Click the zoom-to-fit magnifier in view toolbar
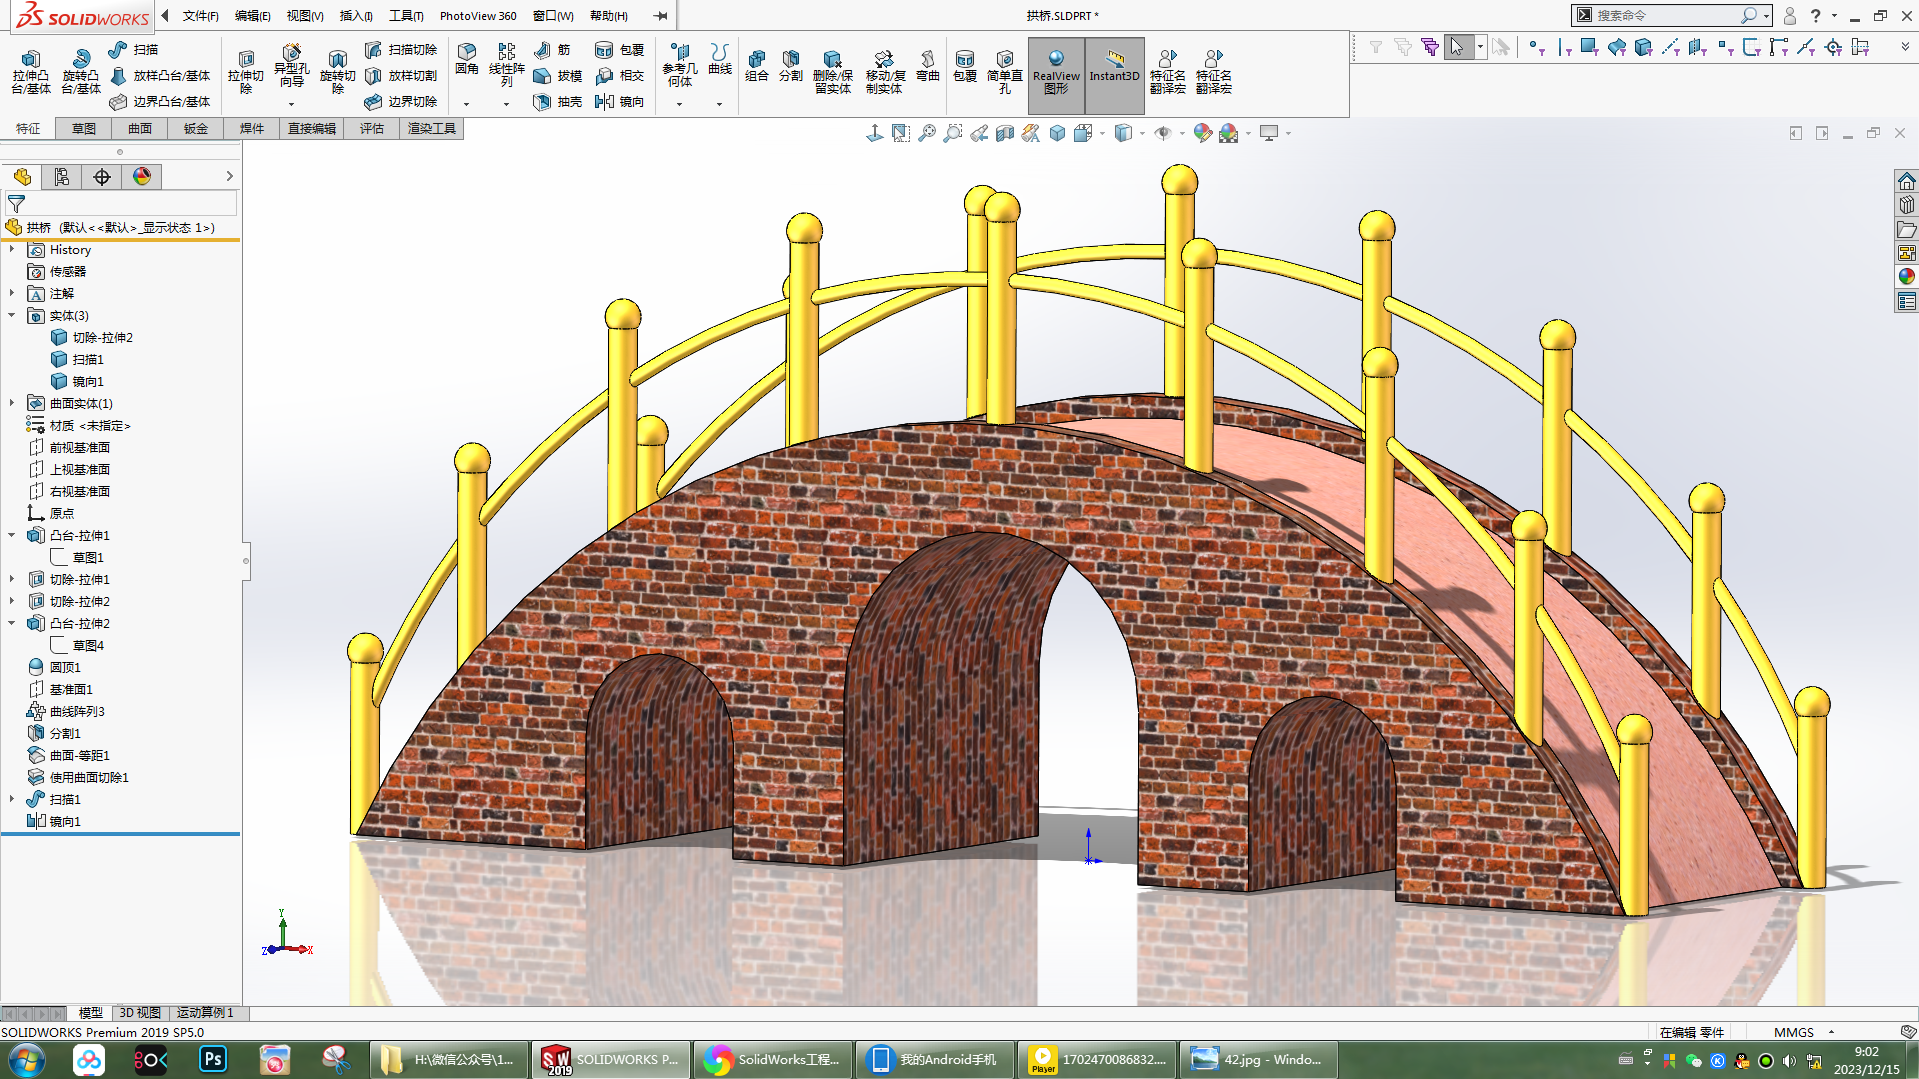 click(x=927, y=133)
